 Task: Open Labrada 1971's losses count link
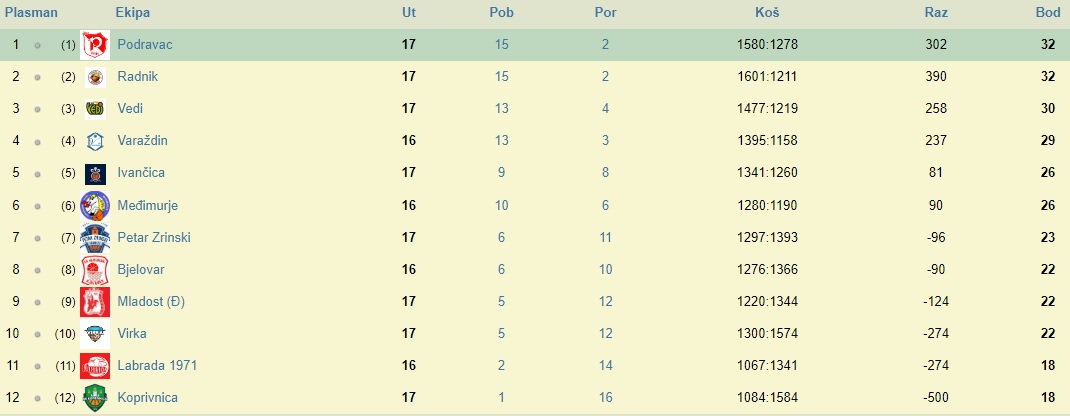(605, 365)
